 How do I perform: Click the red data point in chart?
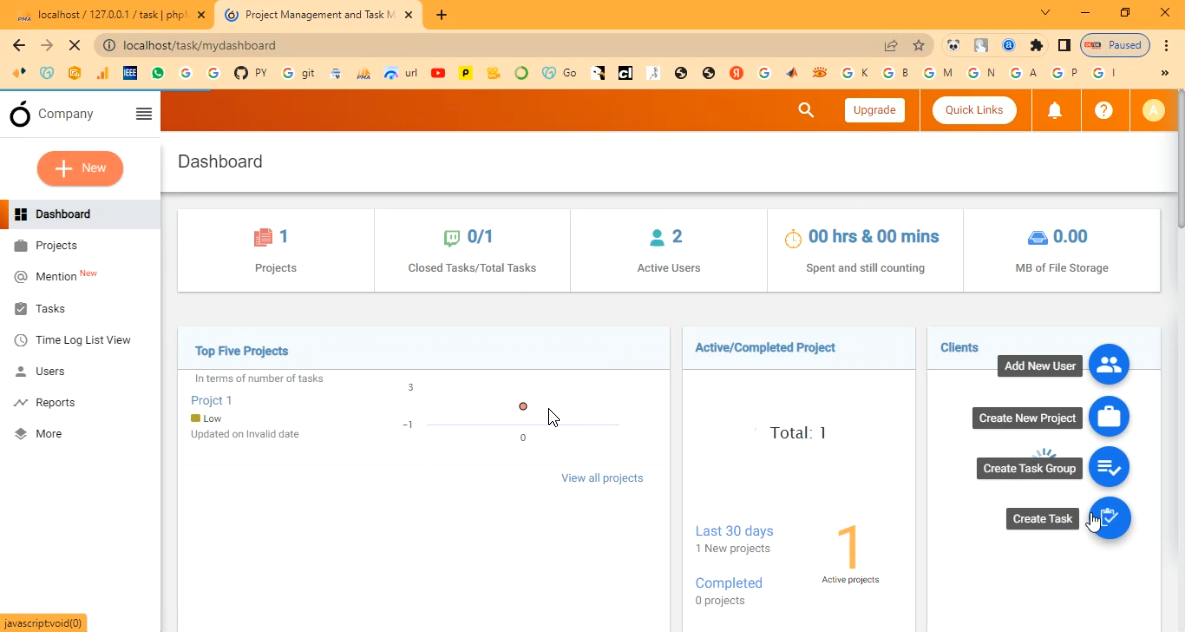pyautogui.click(x=523, y=407)
